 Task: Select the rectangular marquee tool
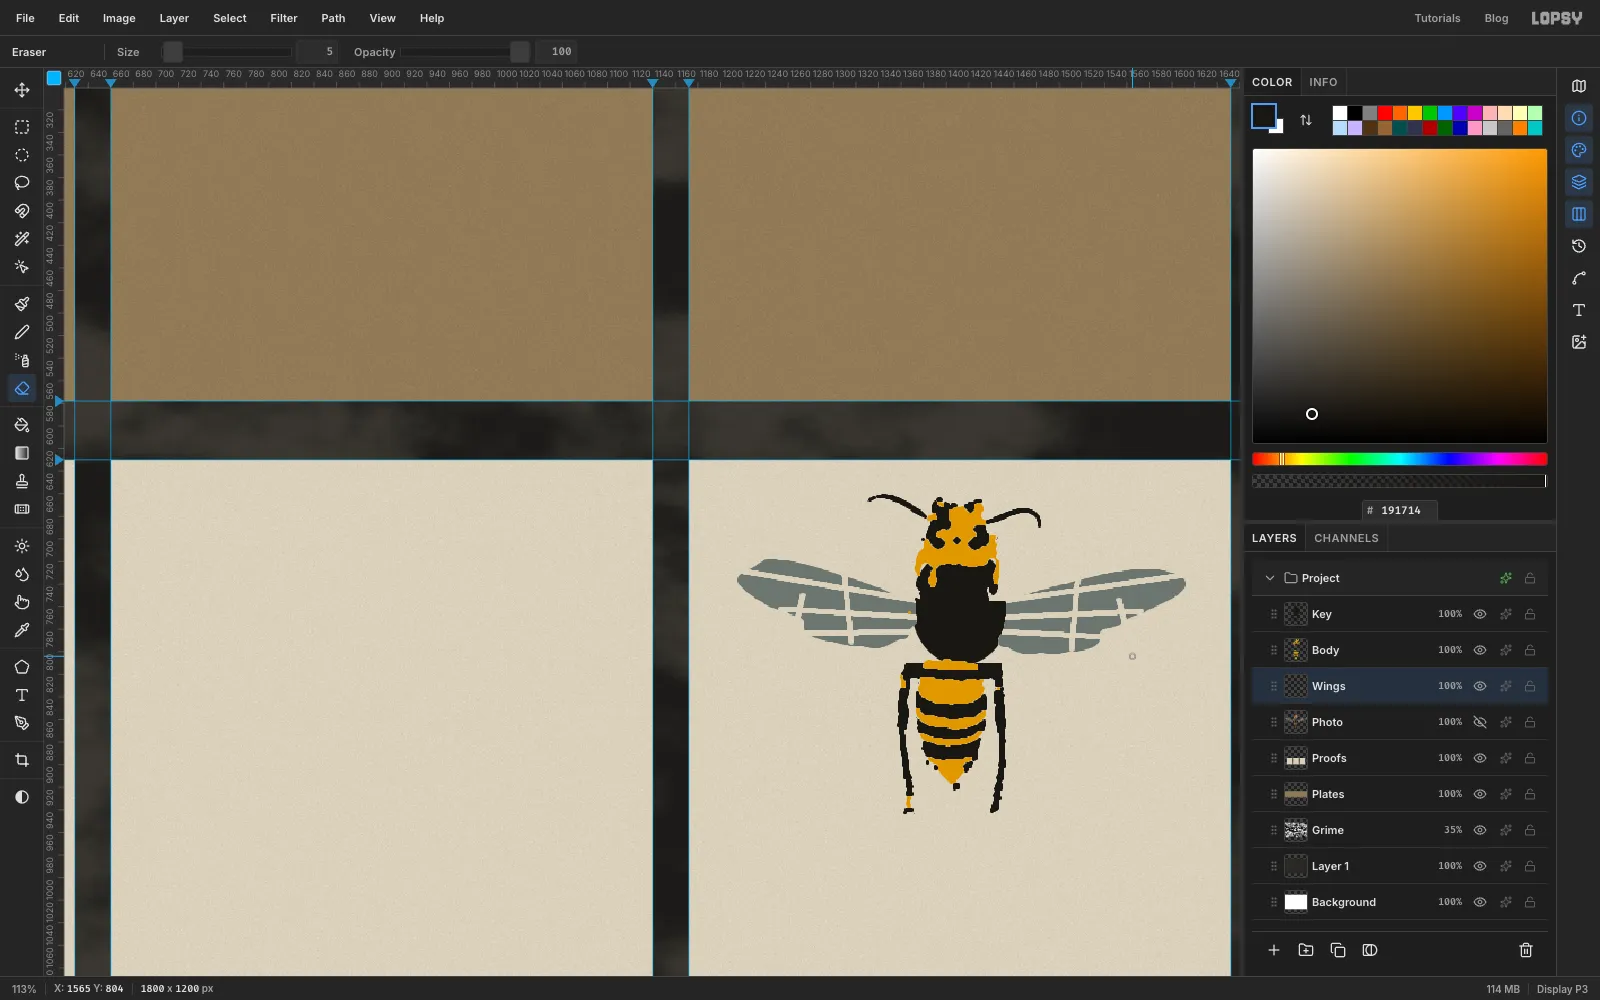(22, 127)
